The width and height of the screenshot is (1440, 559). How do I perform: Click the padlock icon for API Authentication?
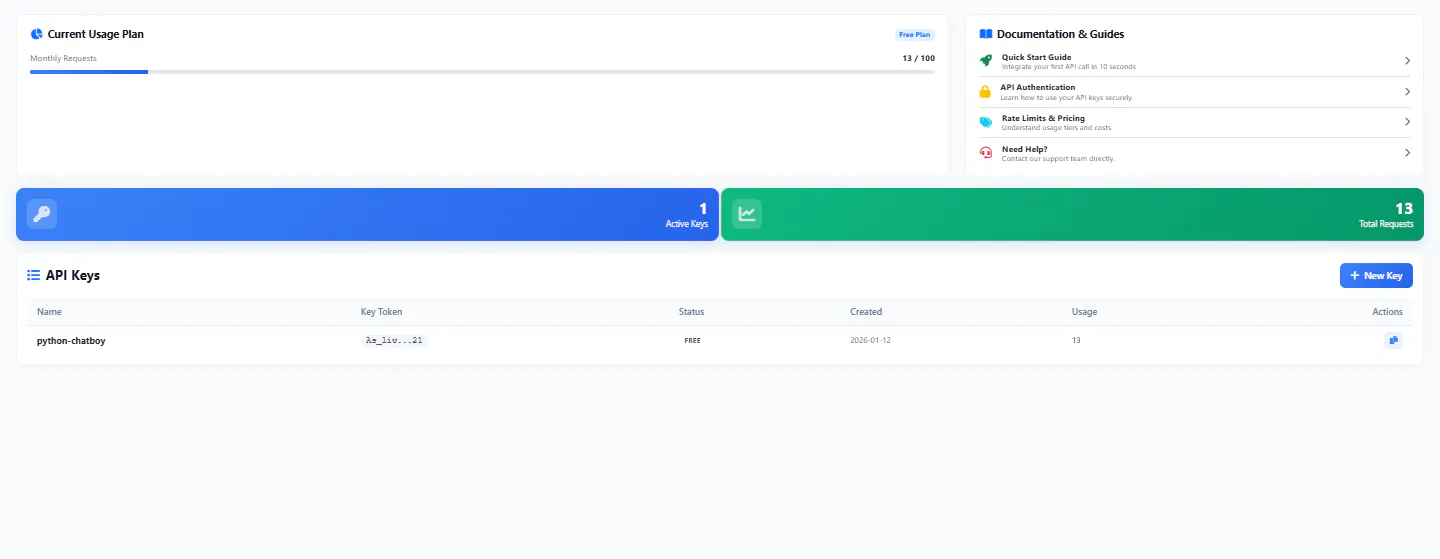(x=985, y=92)
